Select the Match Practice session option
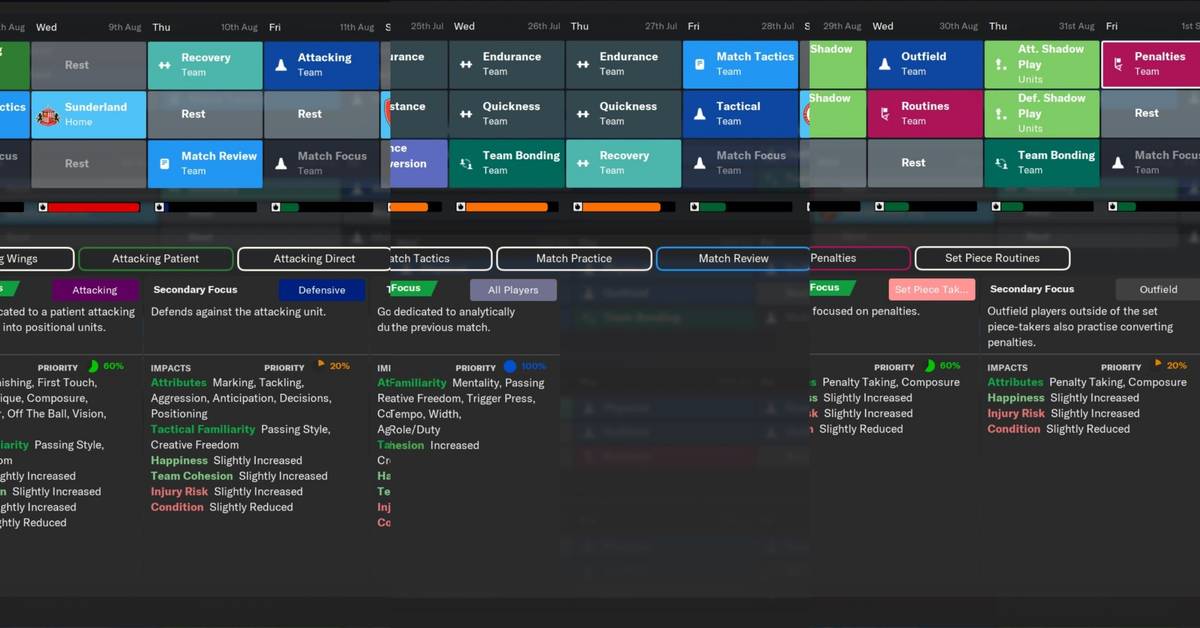 coord(573,259)
